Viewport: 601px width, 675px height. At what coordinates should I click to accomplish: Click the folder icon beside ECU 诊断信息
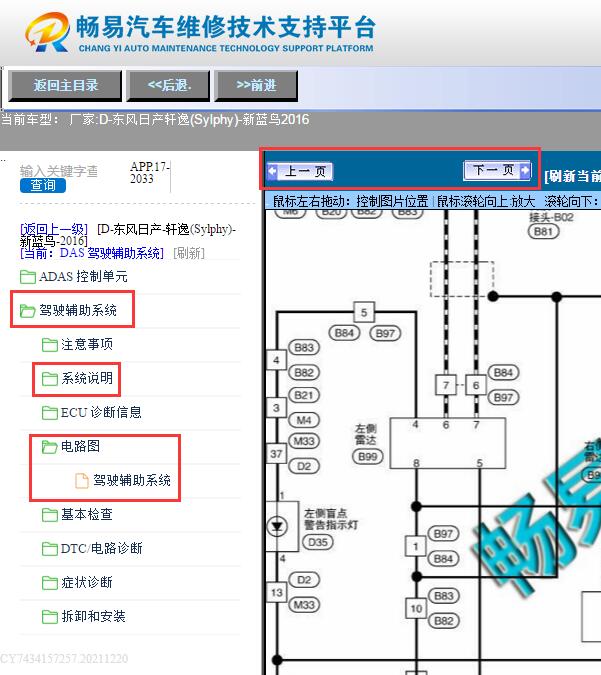50,413
